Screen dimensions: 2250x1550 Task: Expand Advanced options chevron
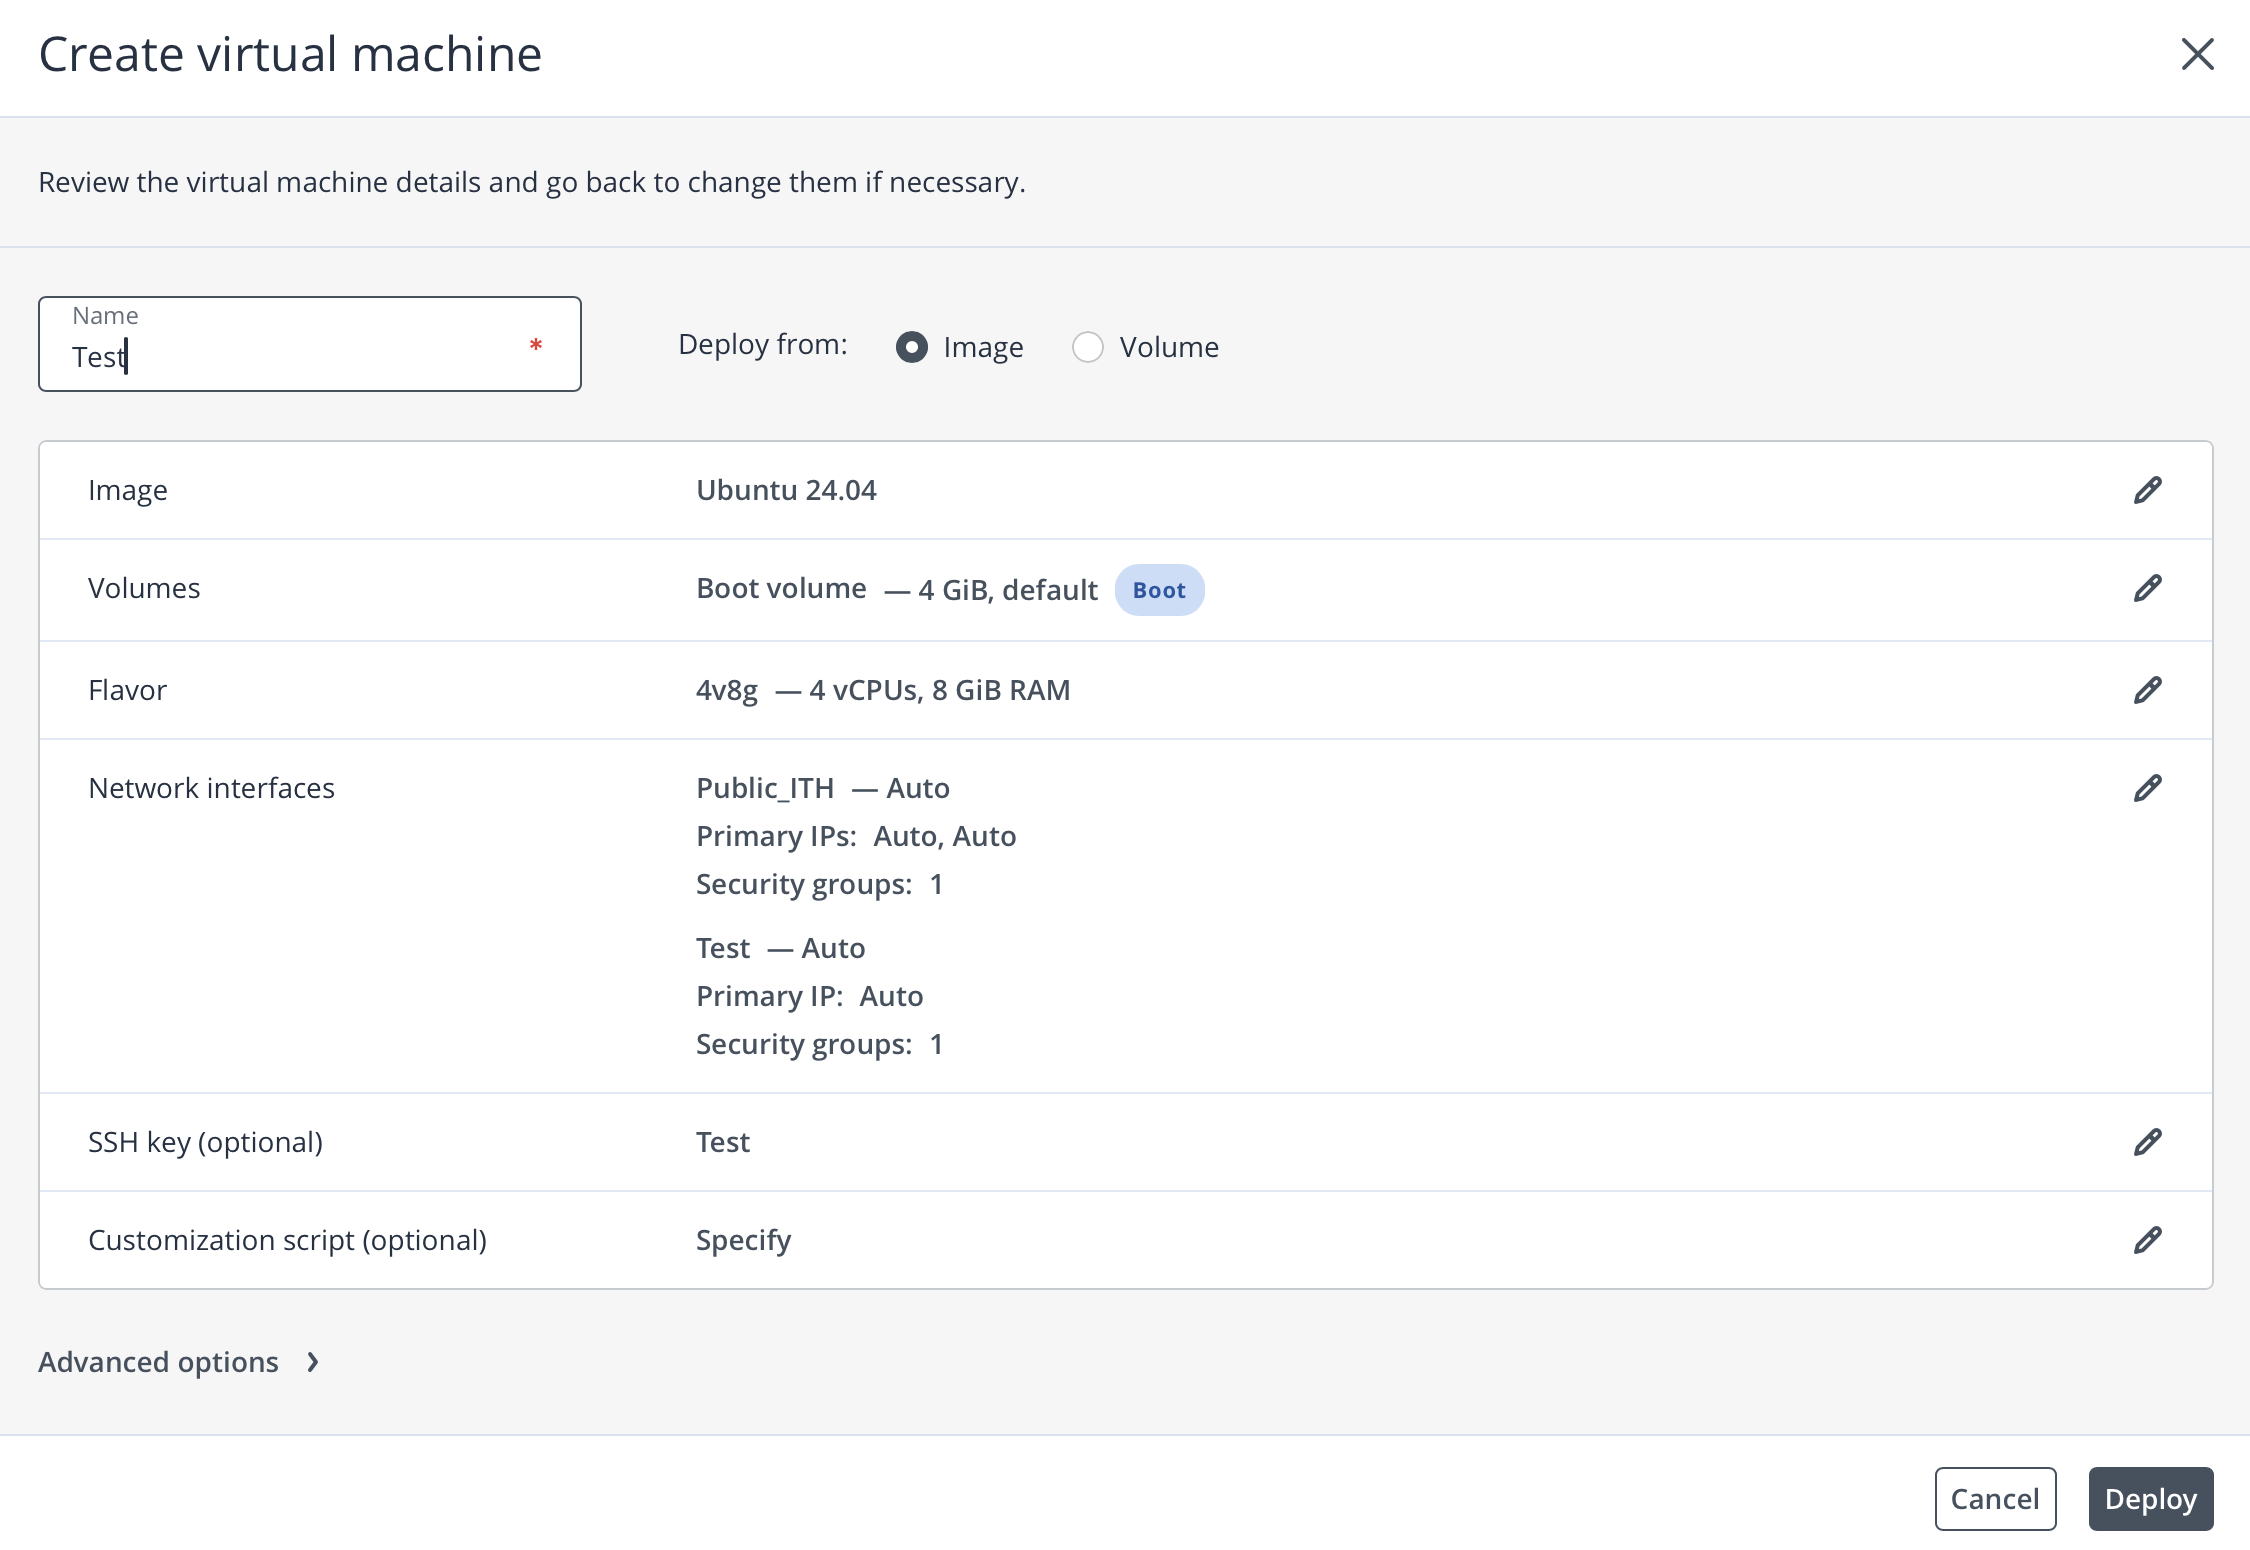313,1362
